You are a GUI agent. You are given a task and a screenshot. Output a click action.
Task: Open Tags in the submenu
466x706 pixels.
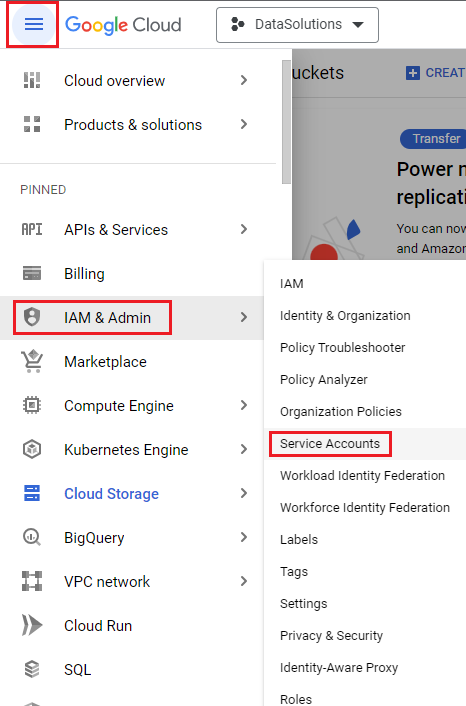[x=294, y=571]
